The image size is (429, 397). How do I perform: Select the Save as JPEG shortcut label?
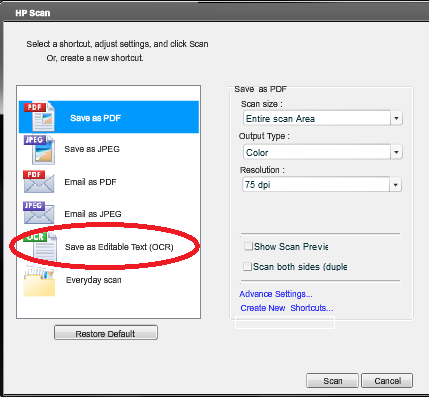92,149
